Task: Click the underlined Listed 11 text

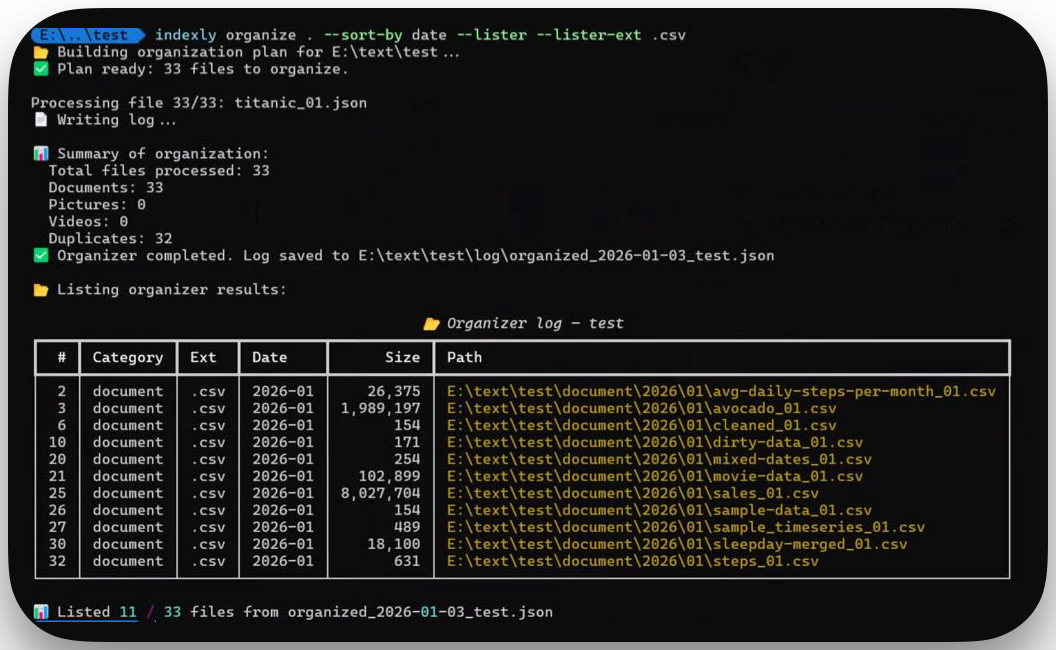Action: 96,612
